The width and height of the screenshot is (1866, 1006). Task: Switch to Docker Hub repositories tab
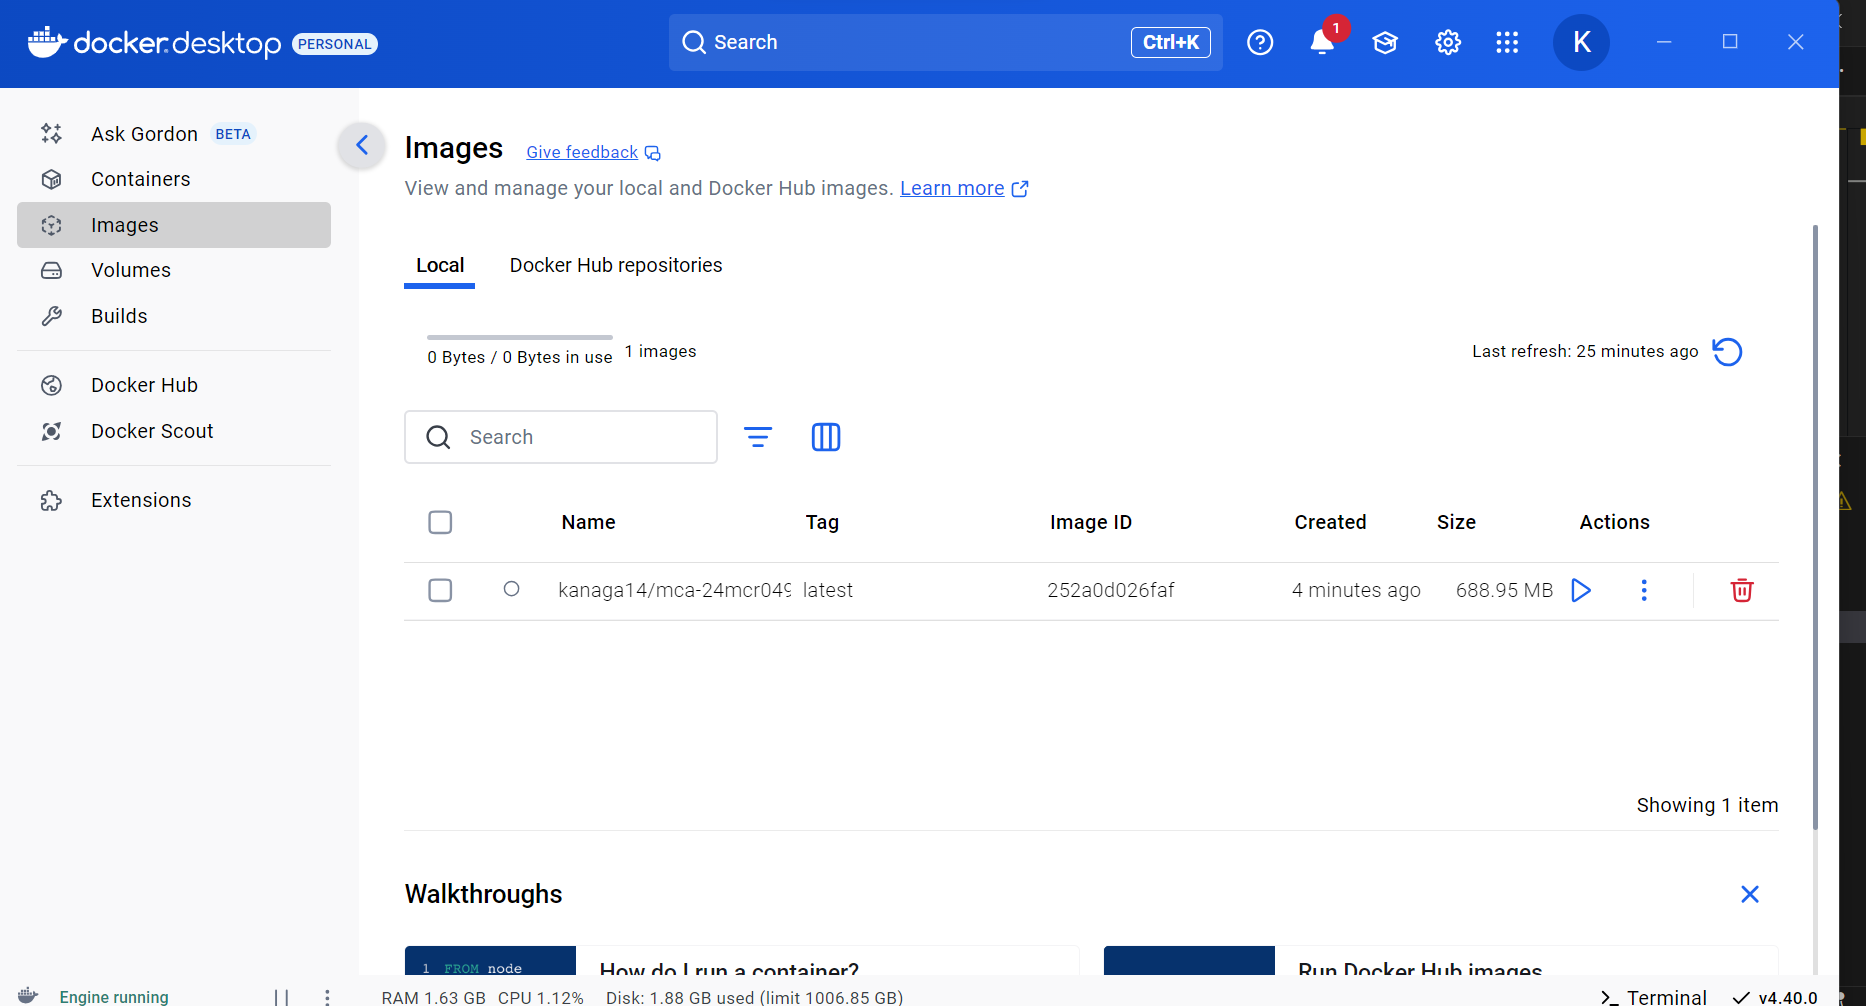(x=616, y=265)
